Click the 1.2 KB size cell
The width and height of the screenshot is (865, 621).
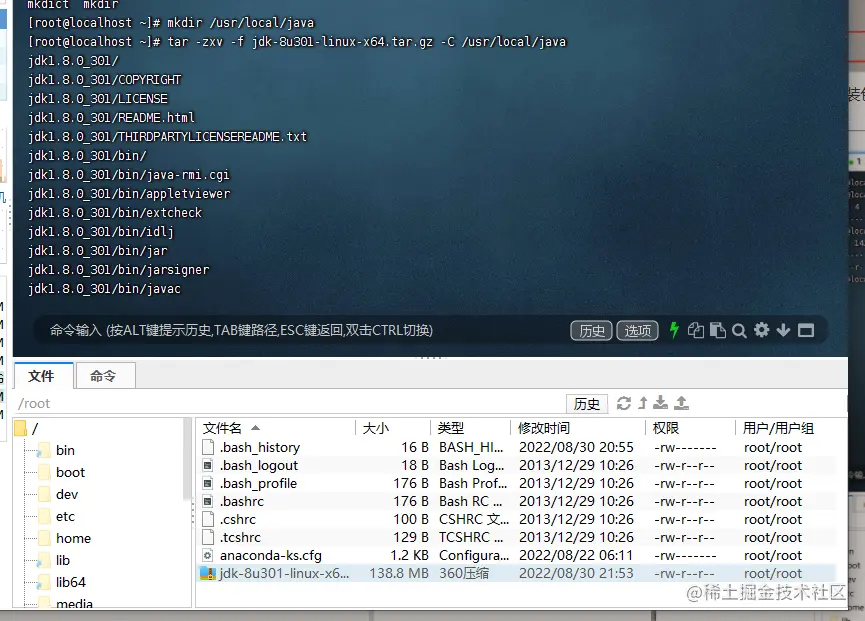point(409,555)
